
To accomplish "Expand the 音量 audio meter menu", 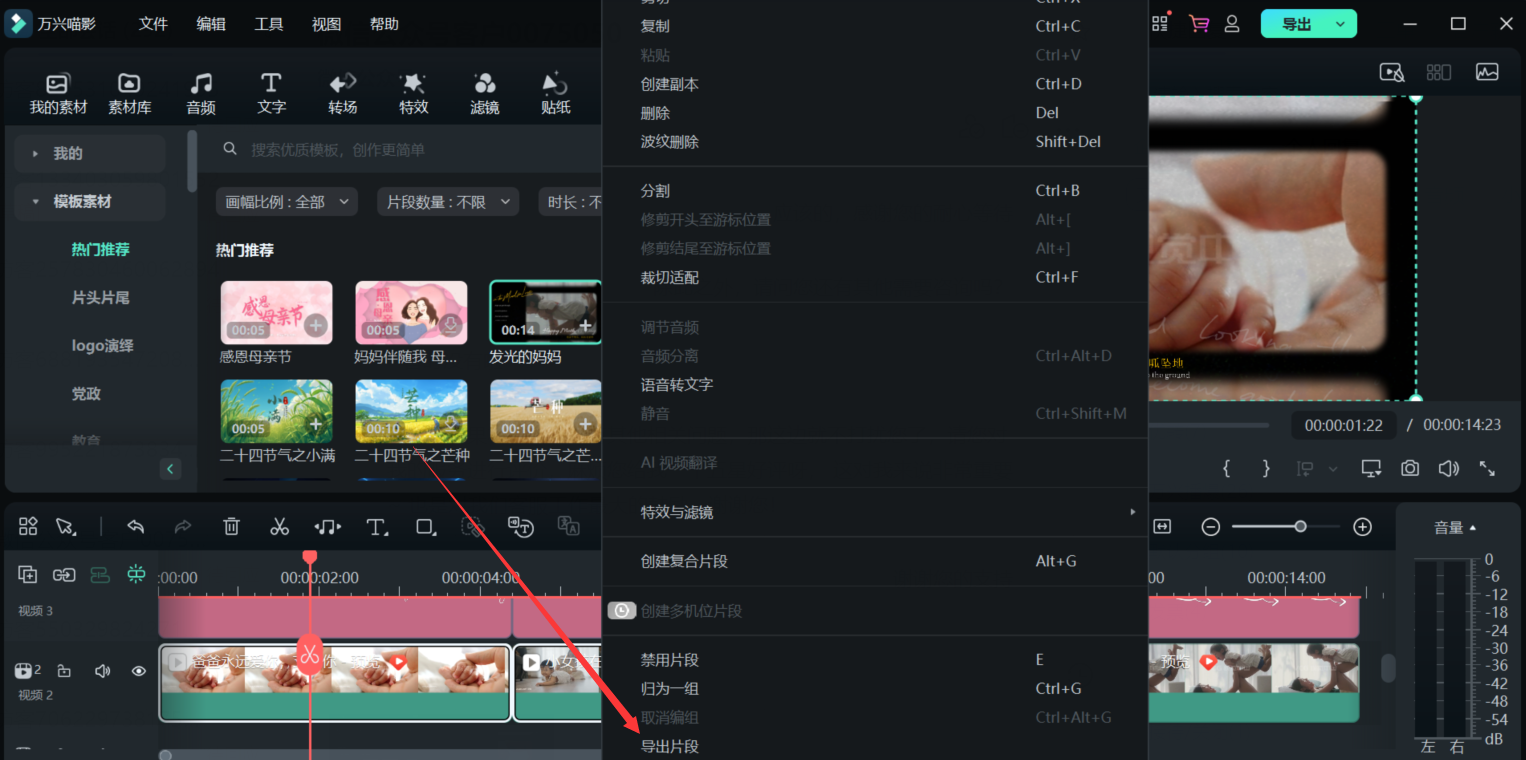I will 1455,527.
